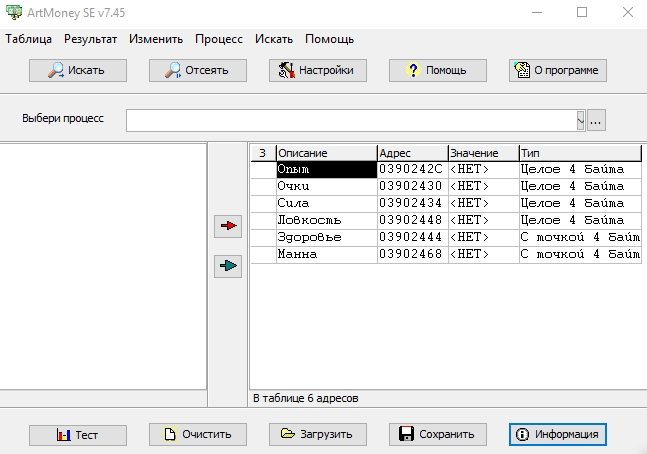The height and width of the screenshot is (454, 647).
Task: Click address cell 0390242C
Action: click(x=413, y=170)
